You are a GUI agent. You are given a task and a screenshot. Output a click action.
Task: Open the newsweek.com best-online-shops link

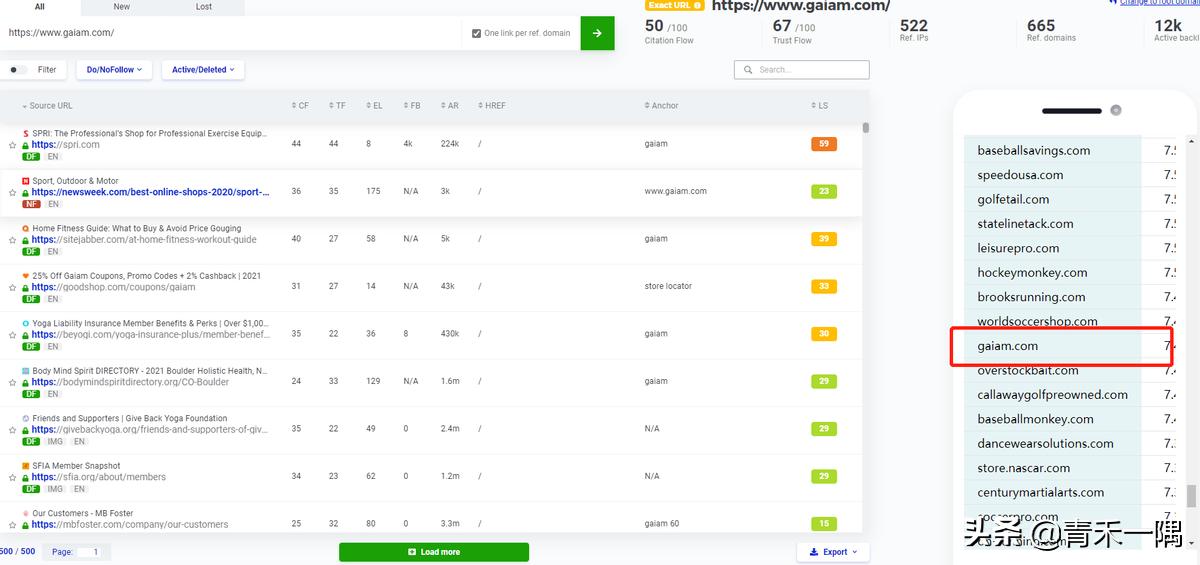(x=151, y=193)
